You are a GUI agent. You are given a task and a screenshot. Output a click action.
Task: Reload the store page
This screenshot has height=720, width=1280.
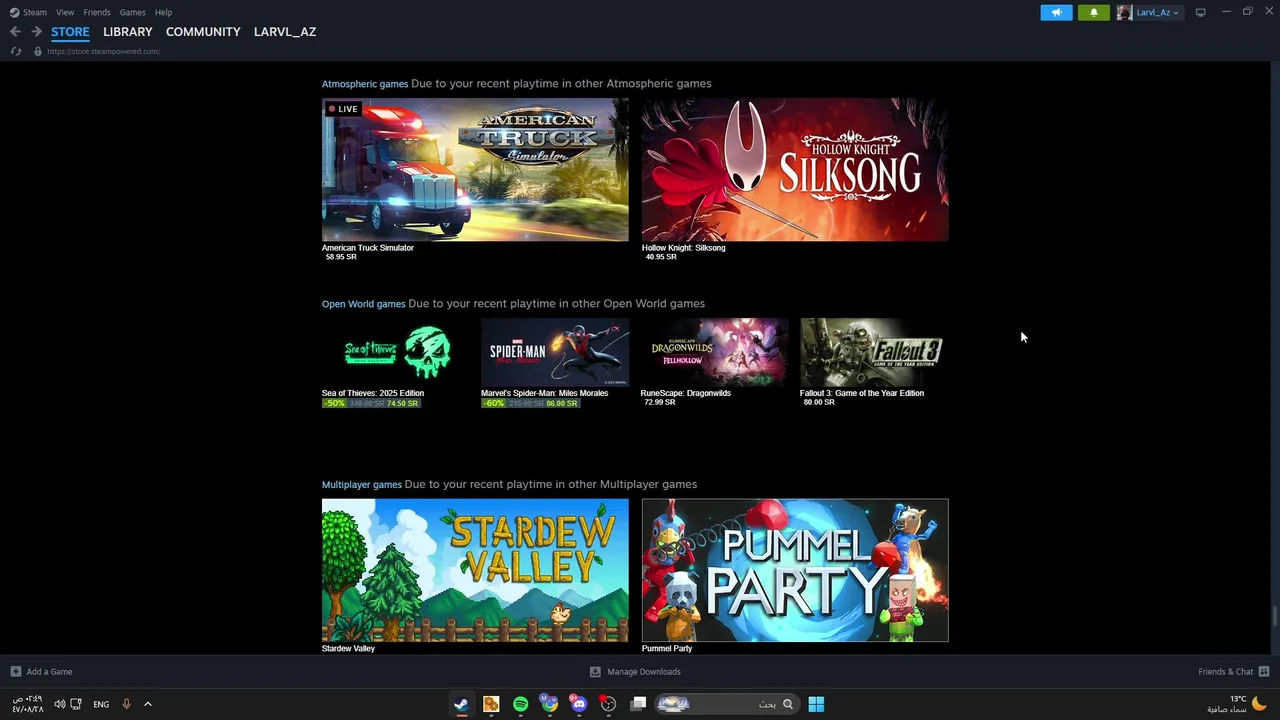pos(16,51)
